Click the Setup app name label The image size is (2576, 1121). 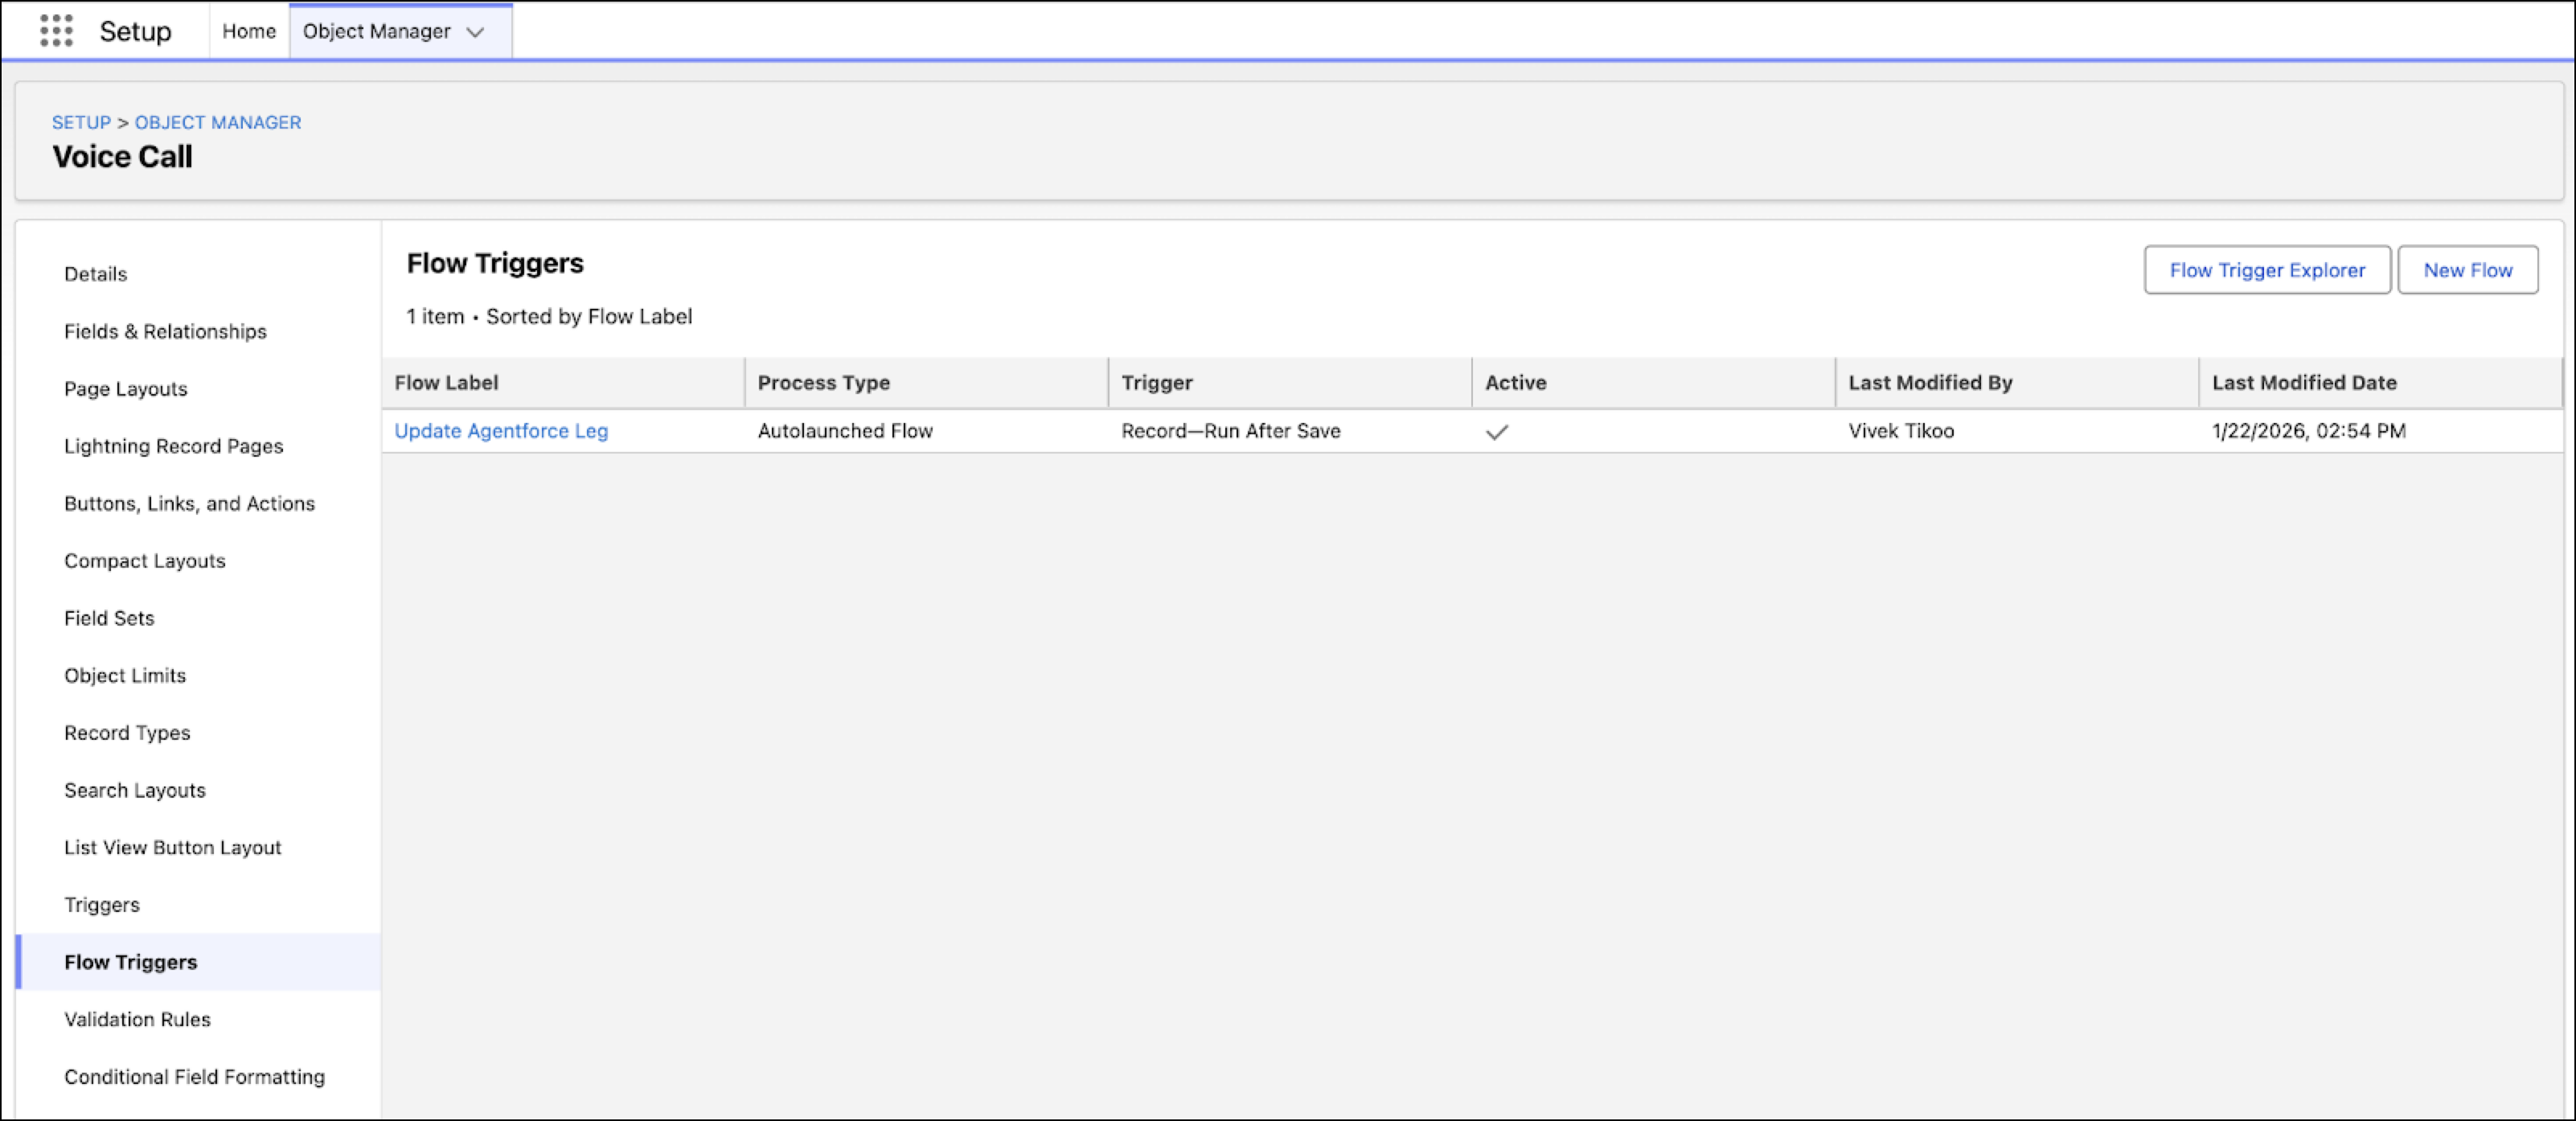tap(136, 31)
